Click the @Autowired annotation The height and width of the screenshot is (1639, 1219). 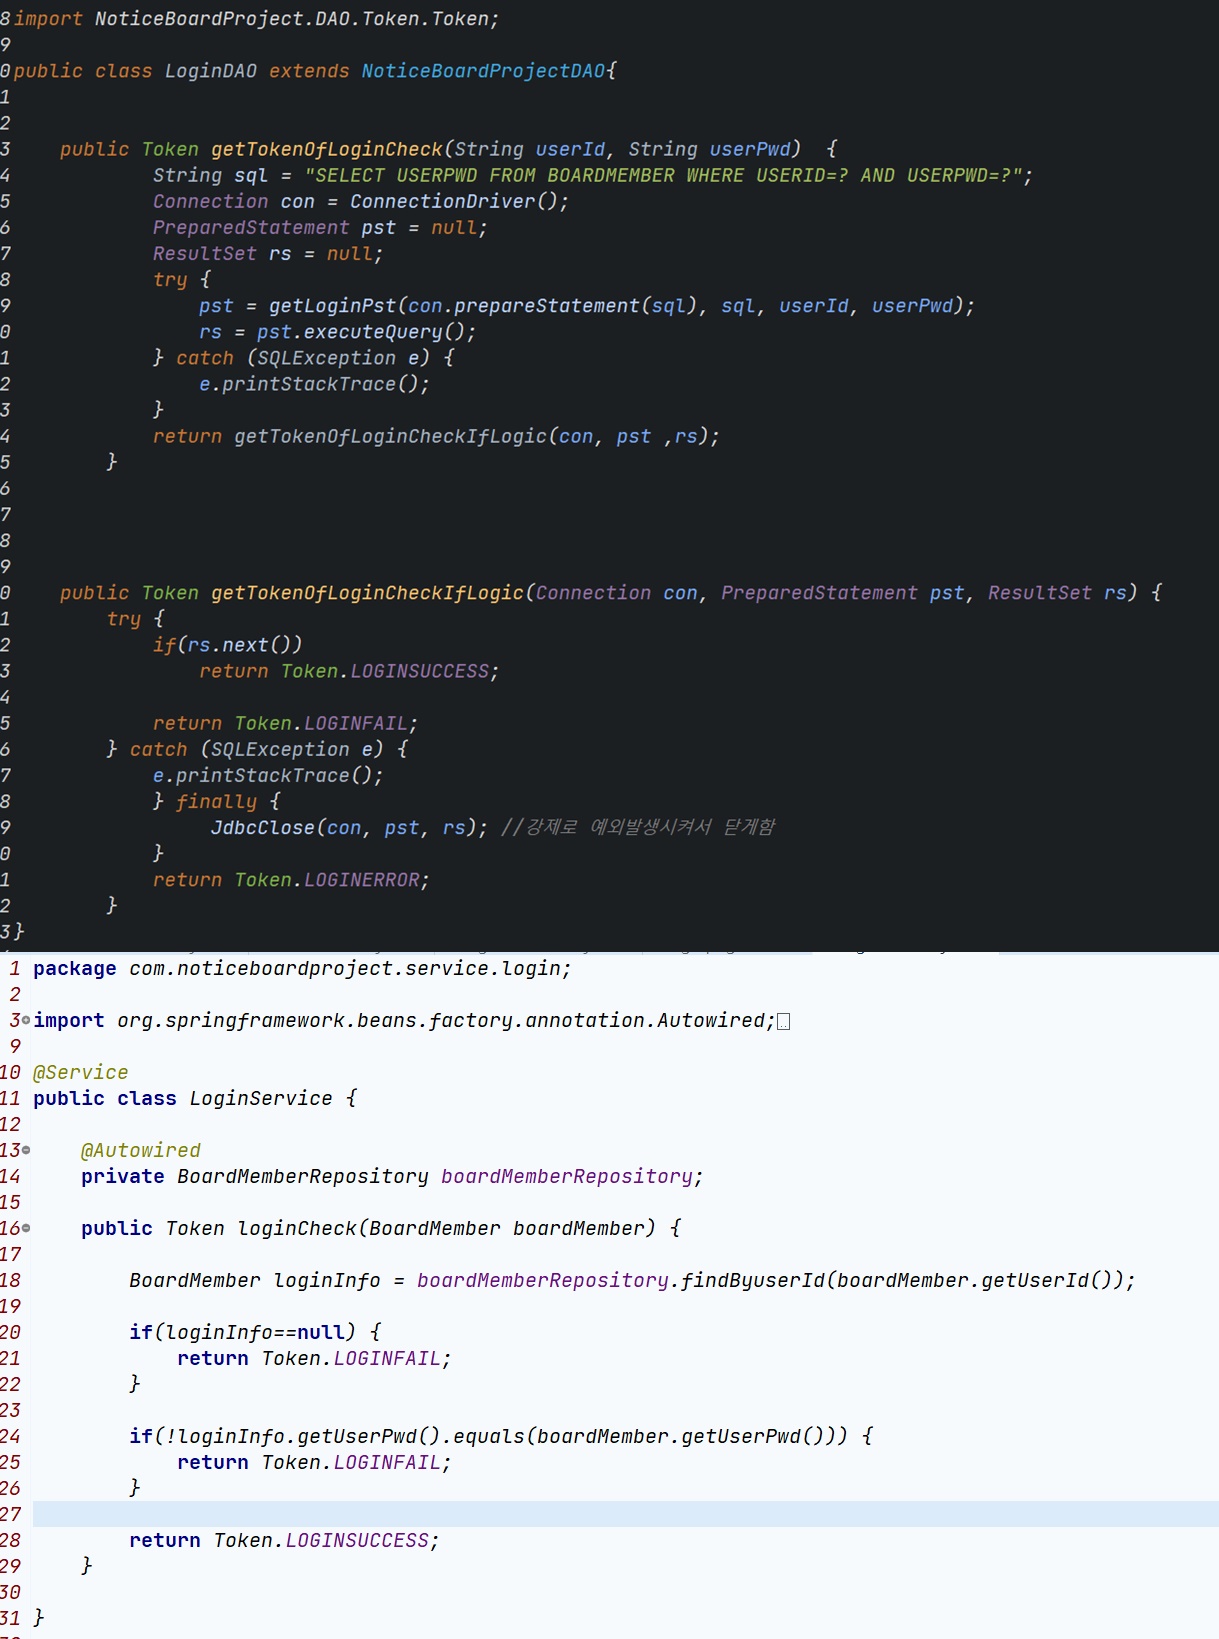tap(141, 1150)
